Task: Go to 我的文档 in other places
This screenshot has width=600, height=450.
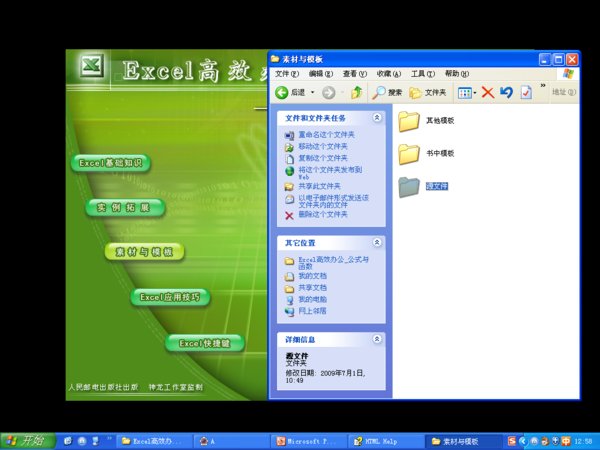Action: point(312,276)
